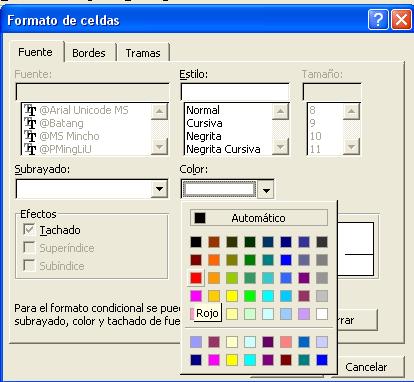Switch to the Tramas tab
This screenshot has width=414, height=382.
point(143,53)
